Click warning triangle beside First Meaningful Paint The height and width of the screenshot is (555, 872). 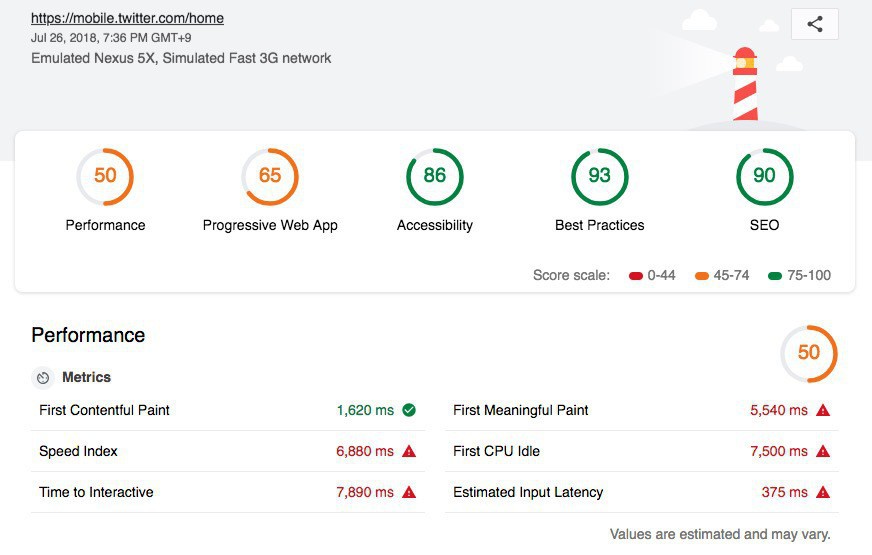pos(823,410)
